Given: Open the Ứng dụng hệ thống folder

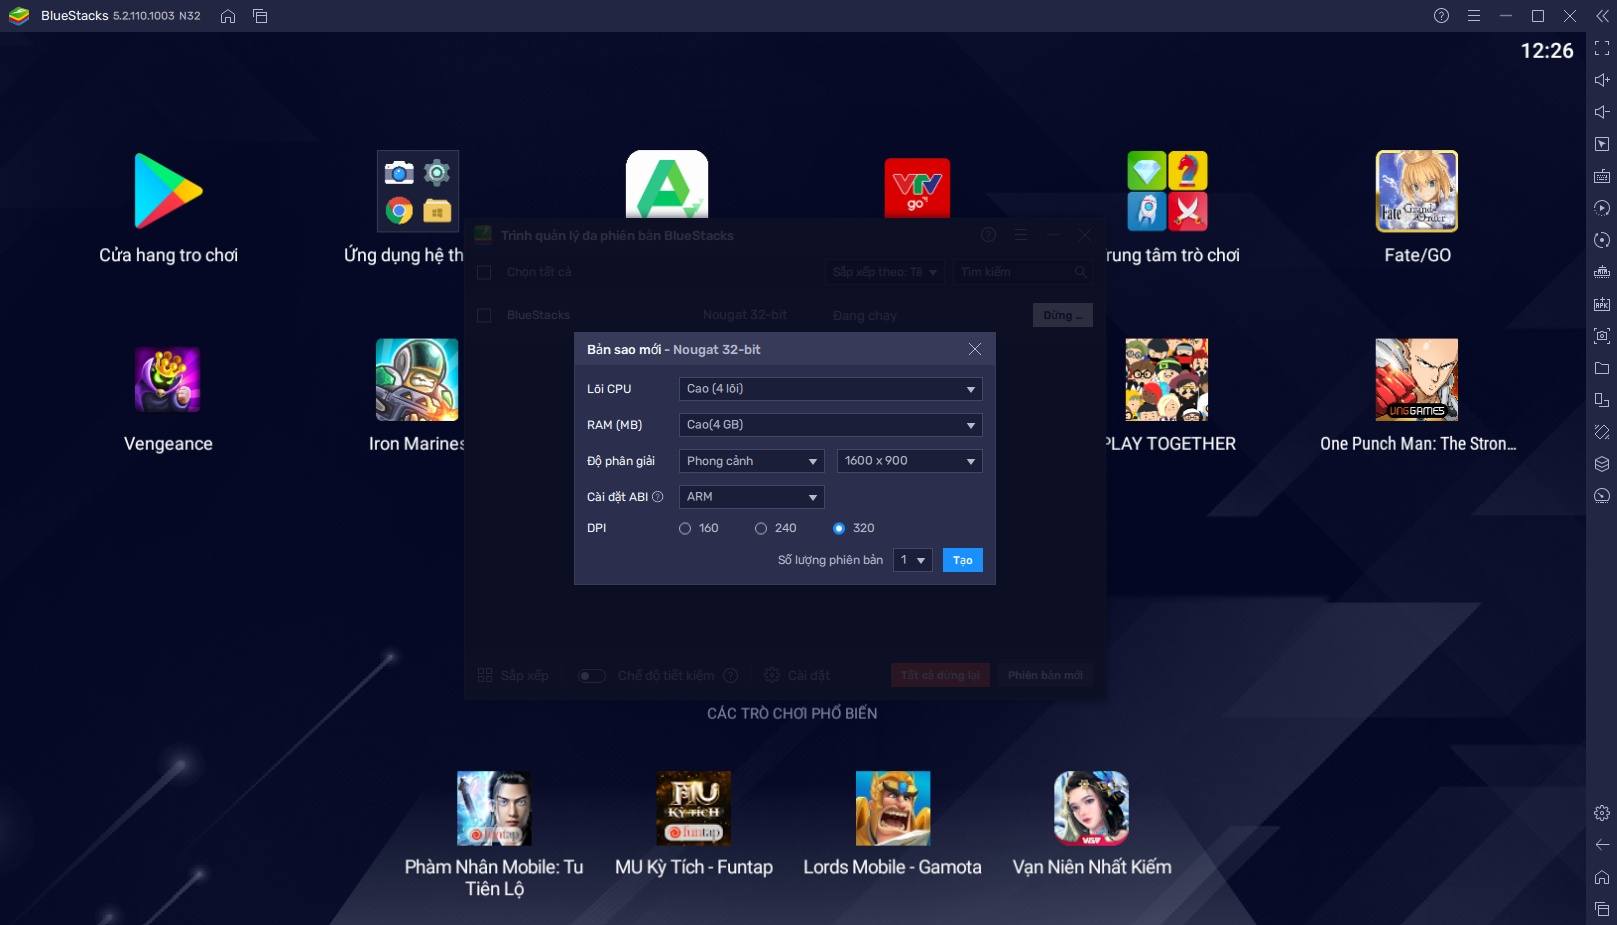Looking at the screenshot, I should pos(417,191).
